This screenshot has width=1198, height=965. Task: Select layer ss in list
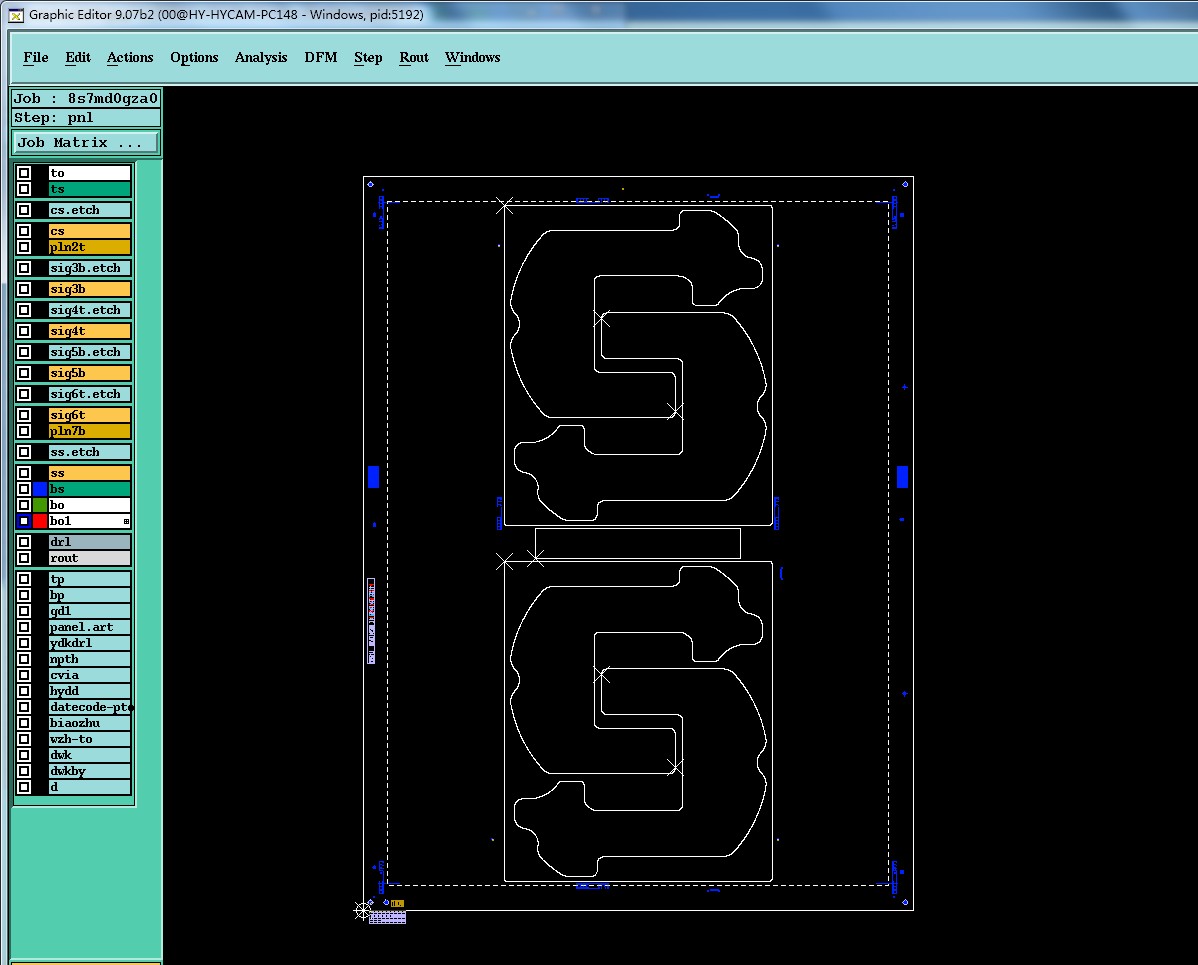pyautogui.click(x=89, y=474)
